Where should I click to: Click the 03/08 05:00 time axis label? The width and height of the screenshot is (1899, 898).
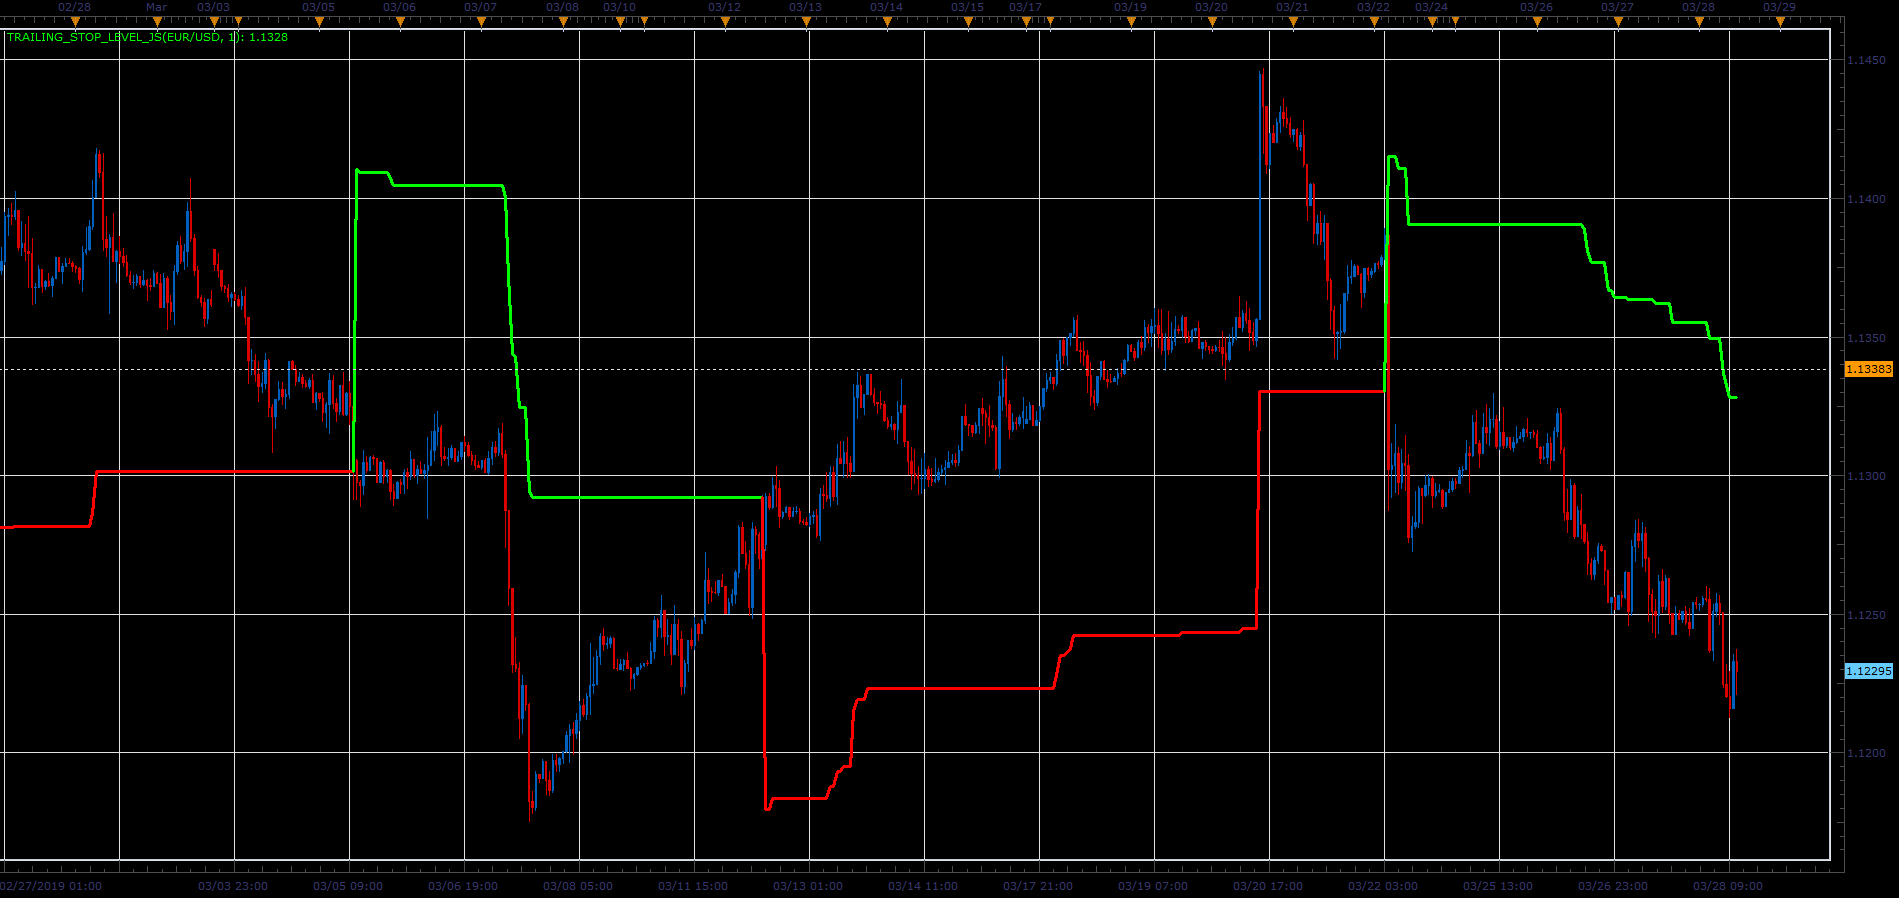(578, 886)
